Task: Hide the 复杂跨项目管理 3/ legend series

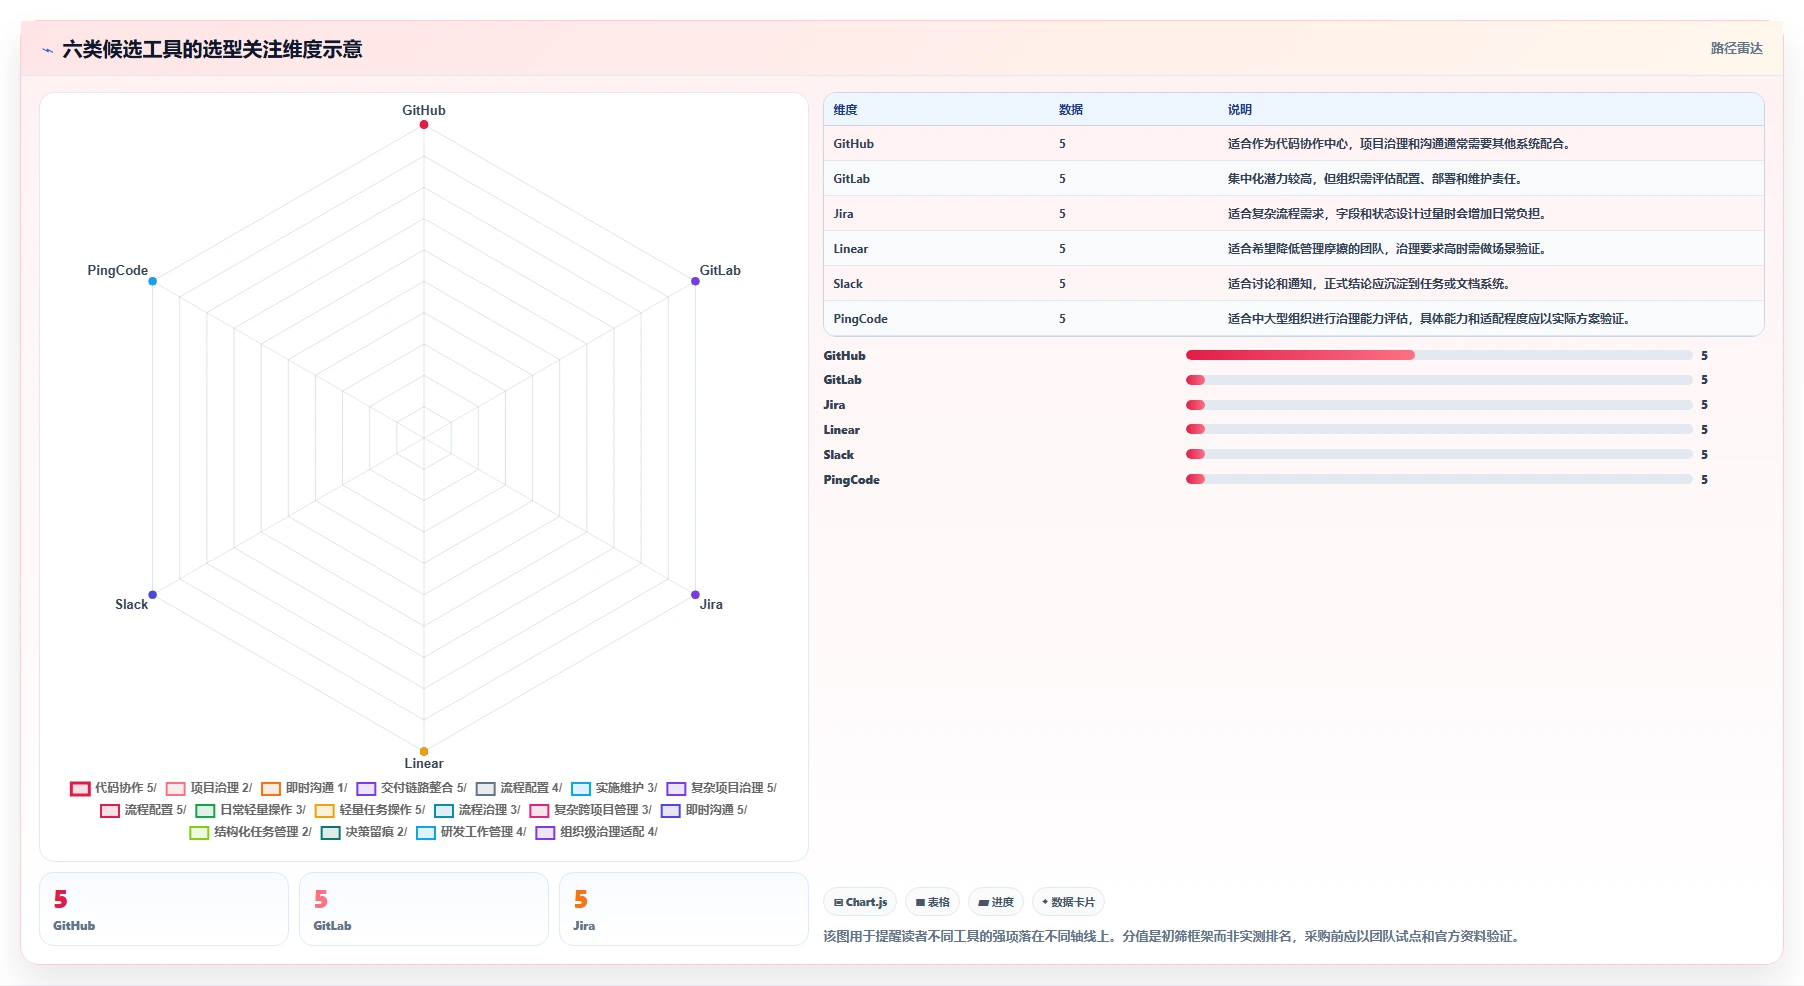Action: pos(590,810)
